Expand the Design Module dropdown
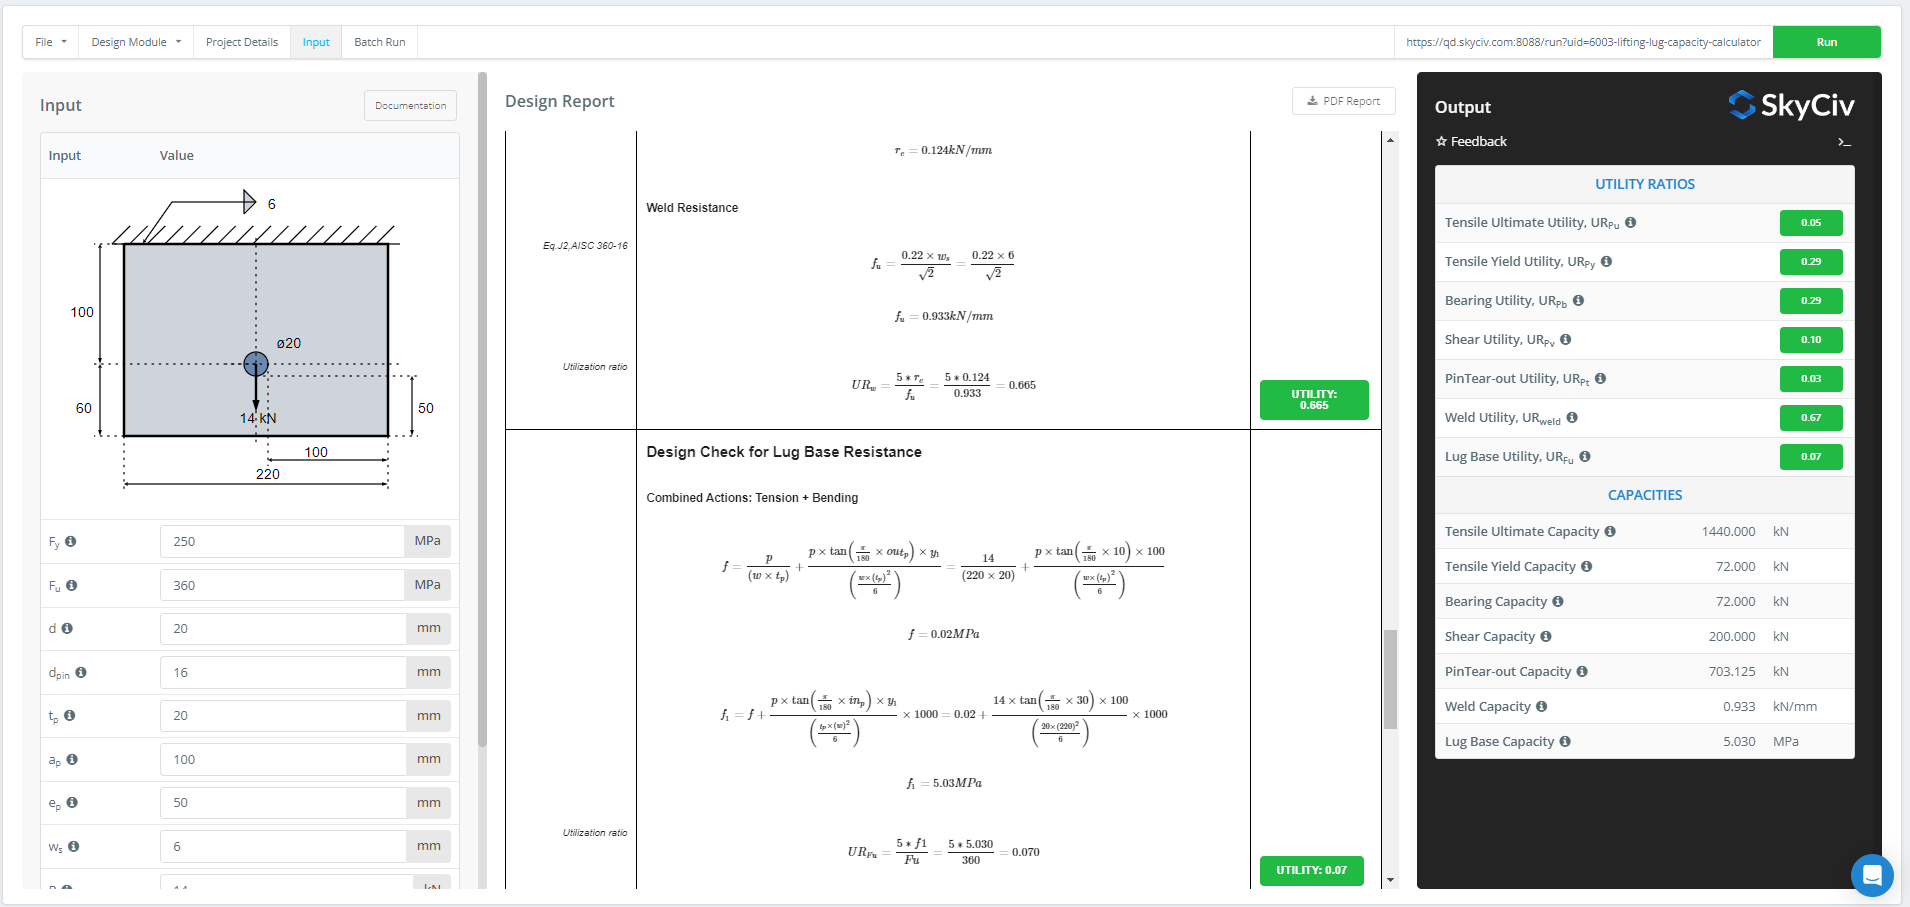This screenshot has width=1910, height=907. click(x=136, y=42)
